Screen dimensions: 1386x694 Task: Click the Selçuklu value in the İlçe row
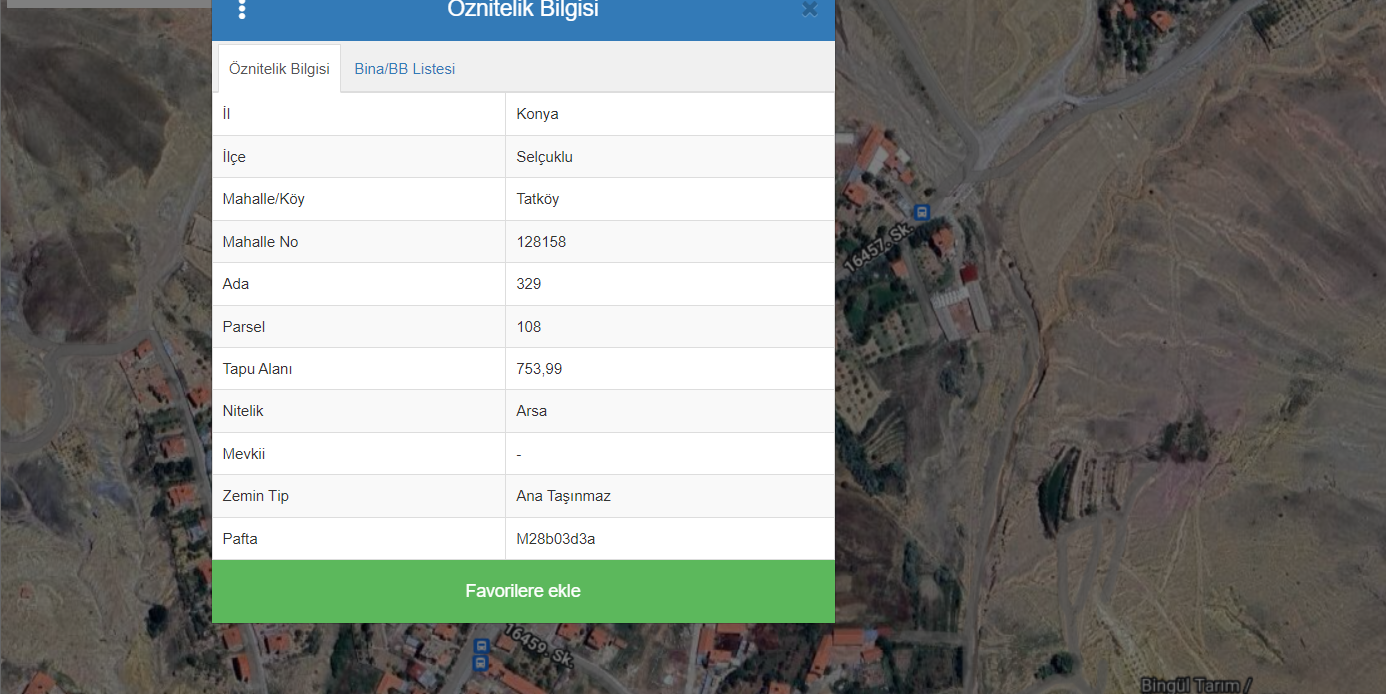tap(544, 157)
